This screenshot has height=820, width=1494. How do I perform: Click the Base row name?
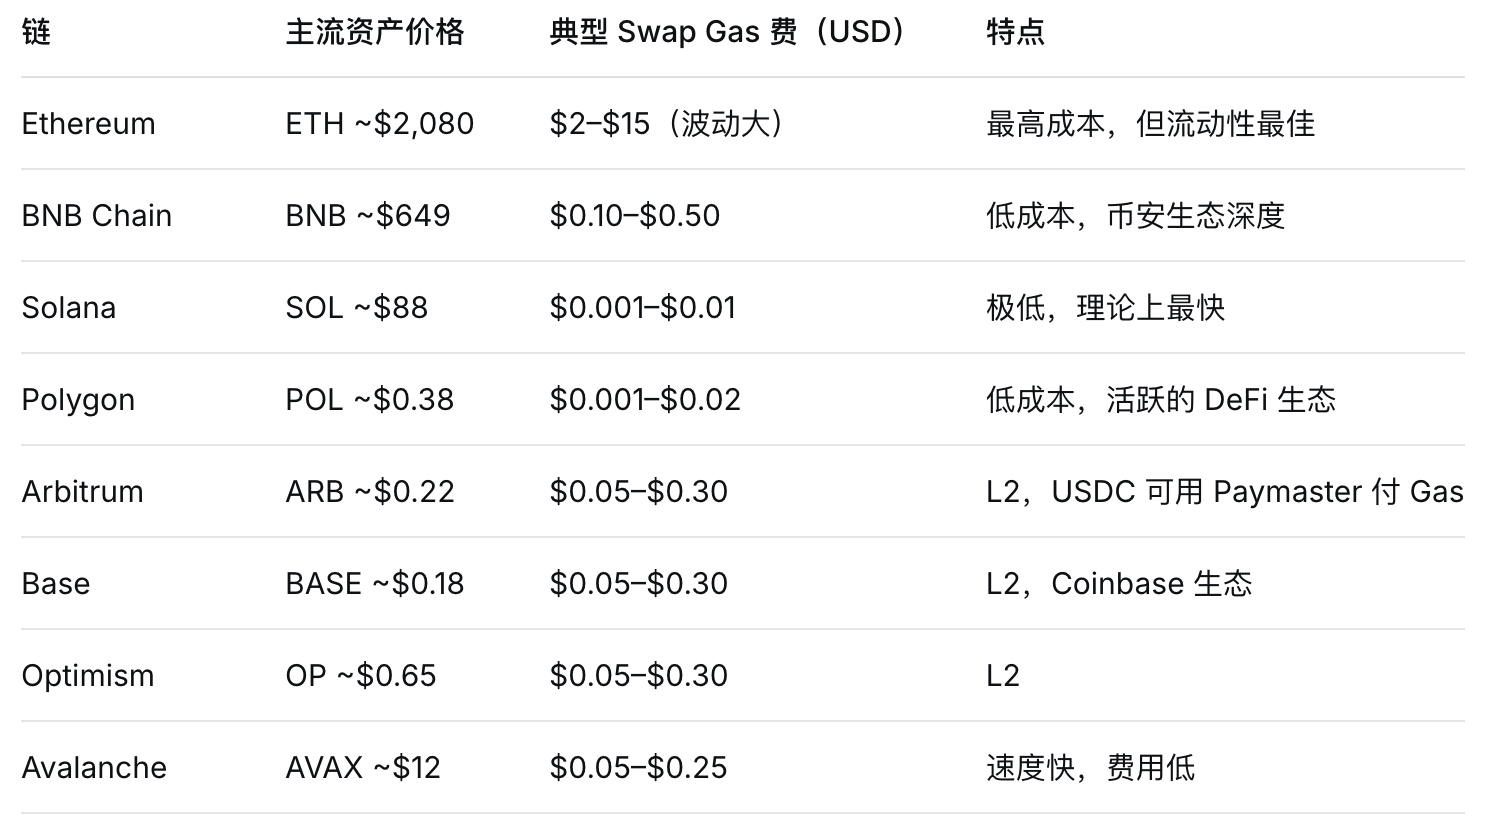[56, 584]
